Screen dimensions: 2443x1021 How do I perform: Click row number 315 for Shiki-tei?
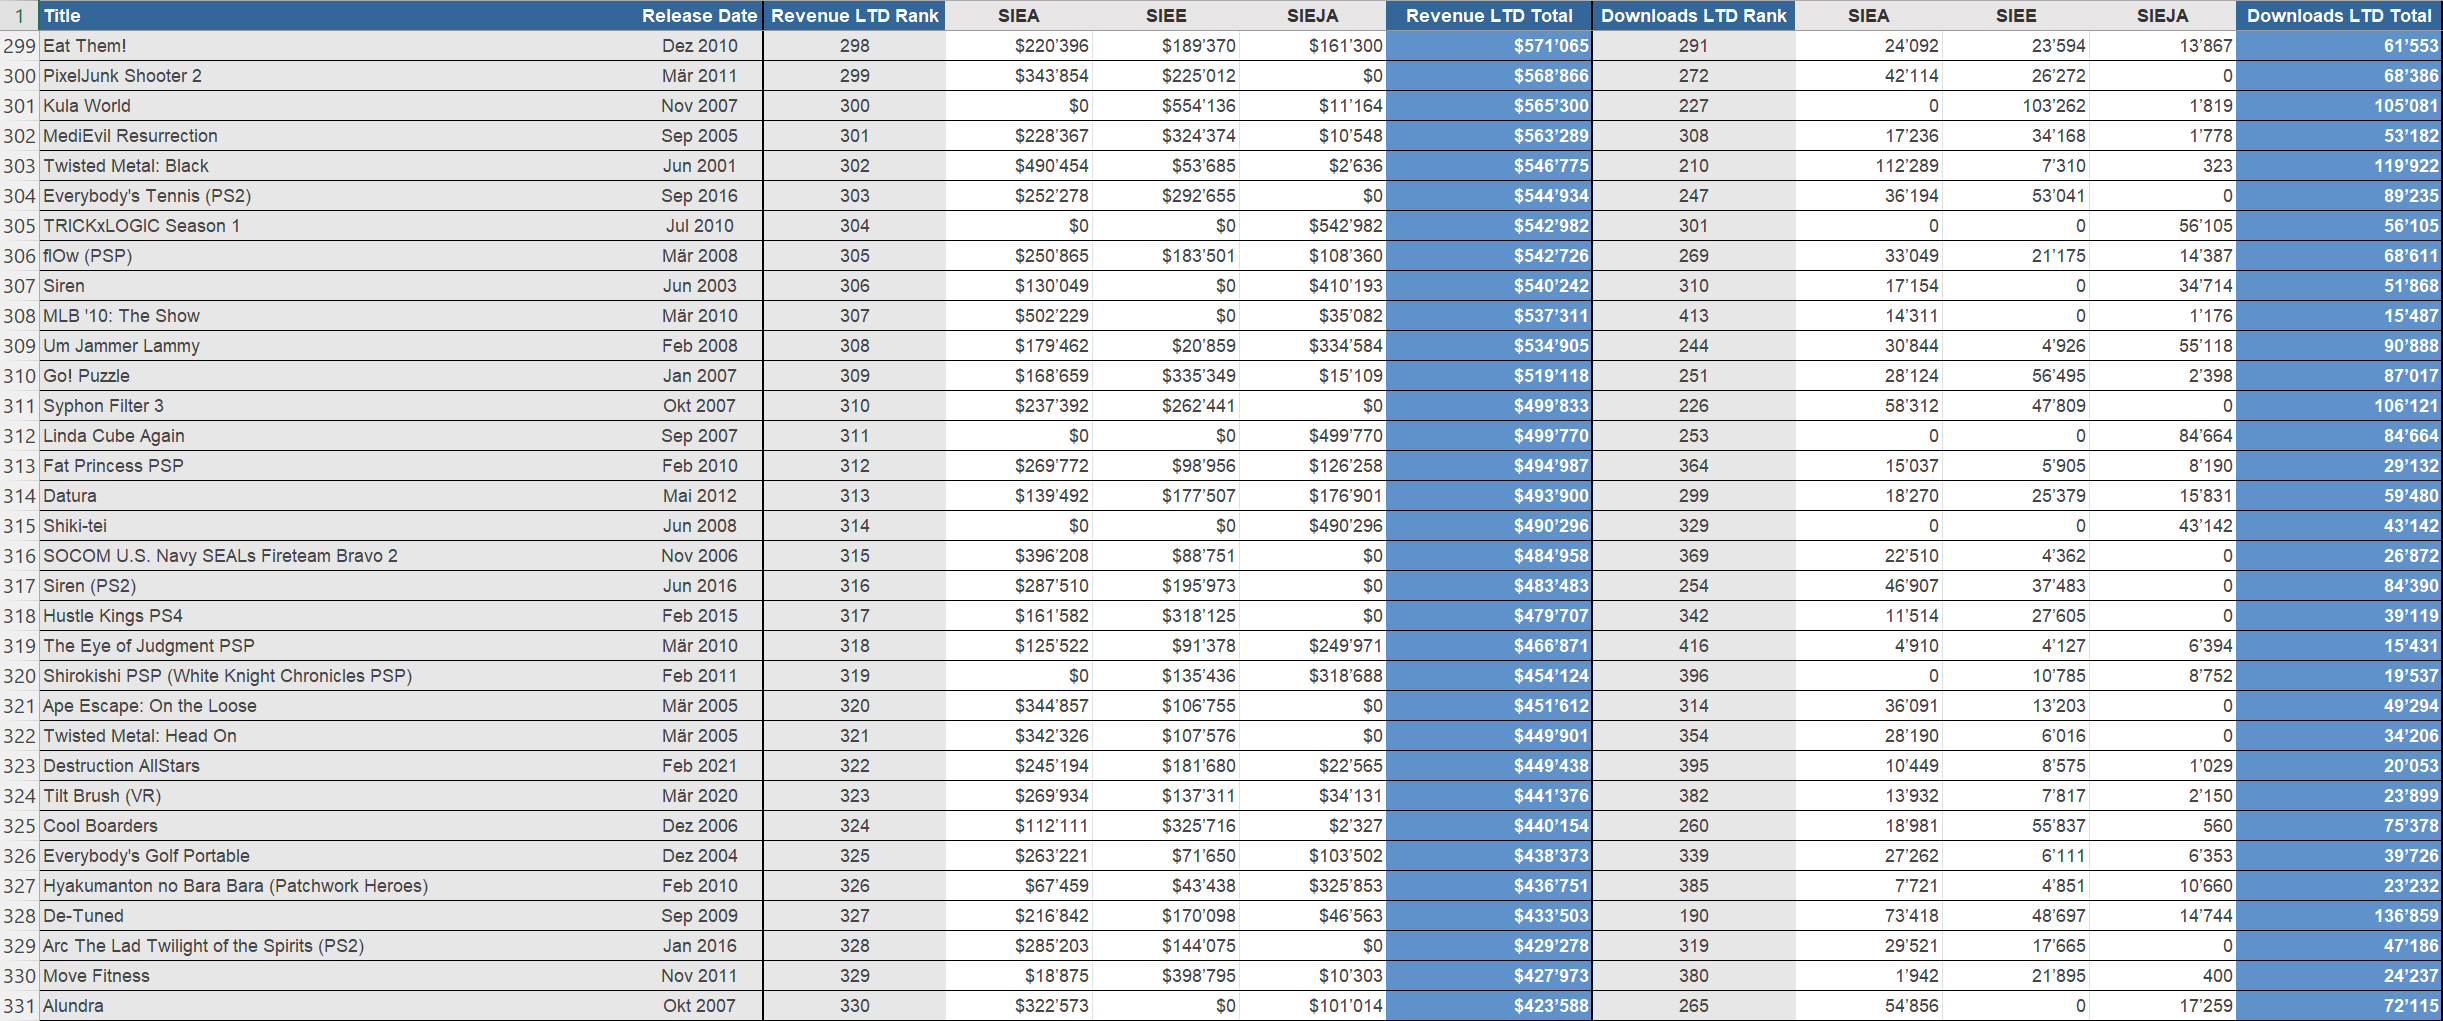click(x=19, y=526)
